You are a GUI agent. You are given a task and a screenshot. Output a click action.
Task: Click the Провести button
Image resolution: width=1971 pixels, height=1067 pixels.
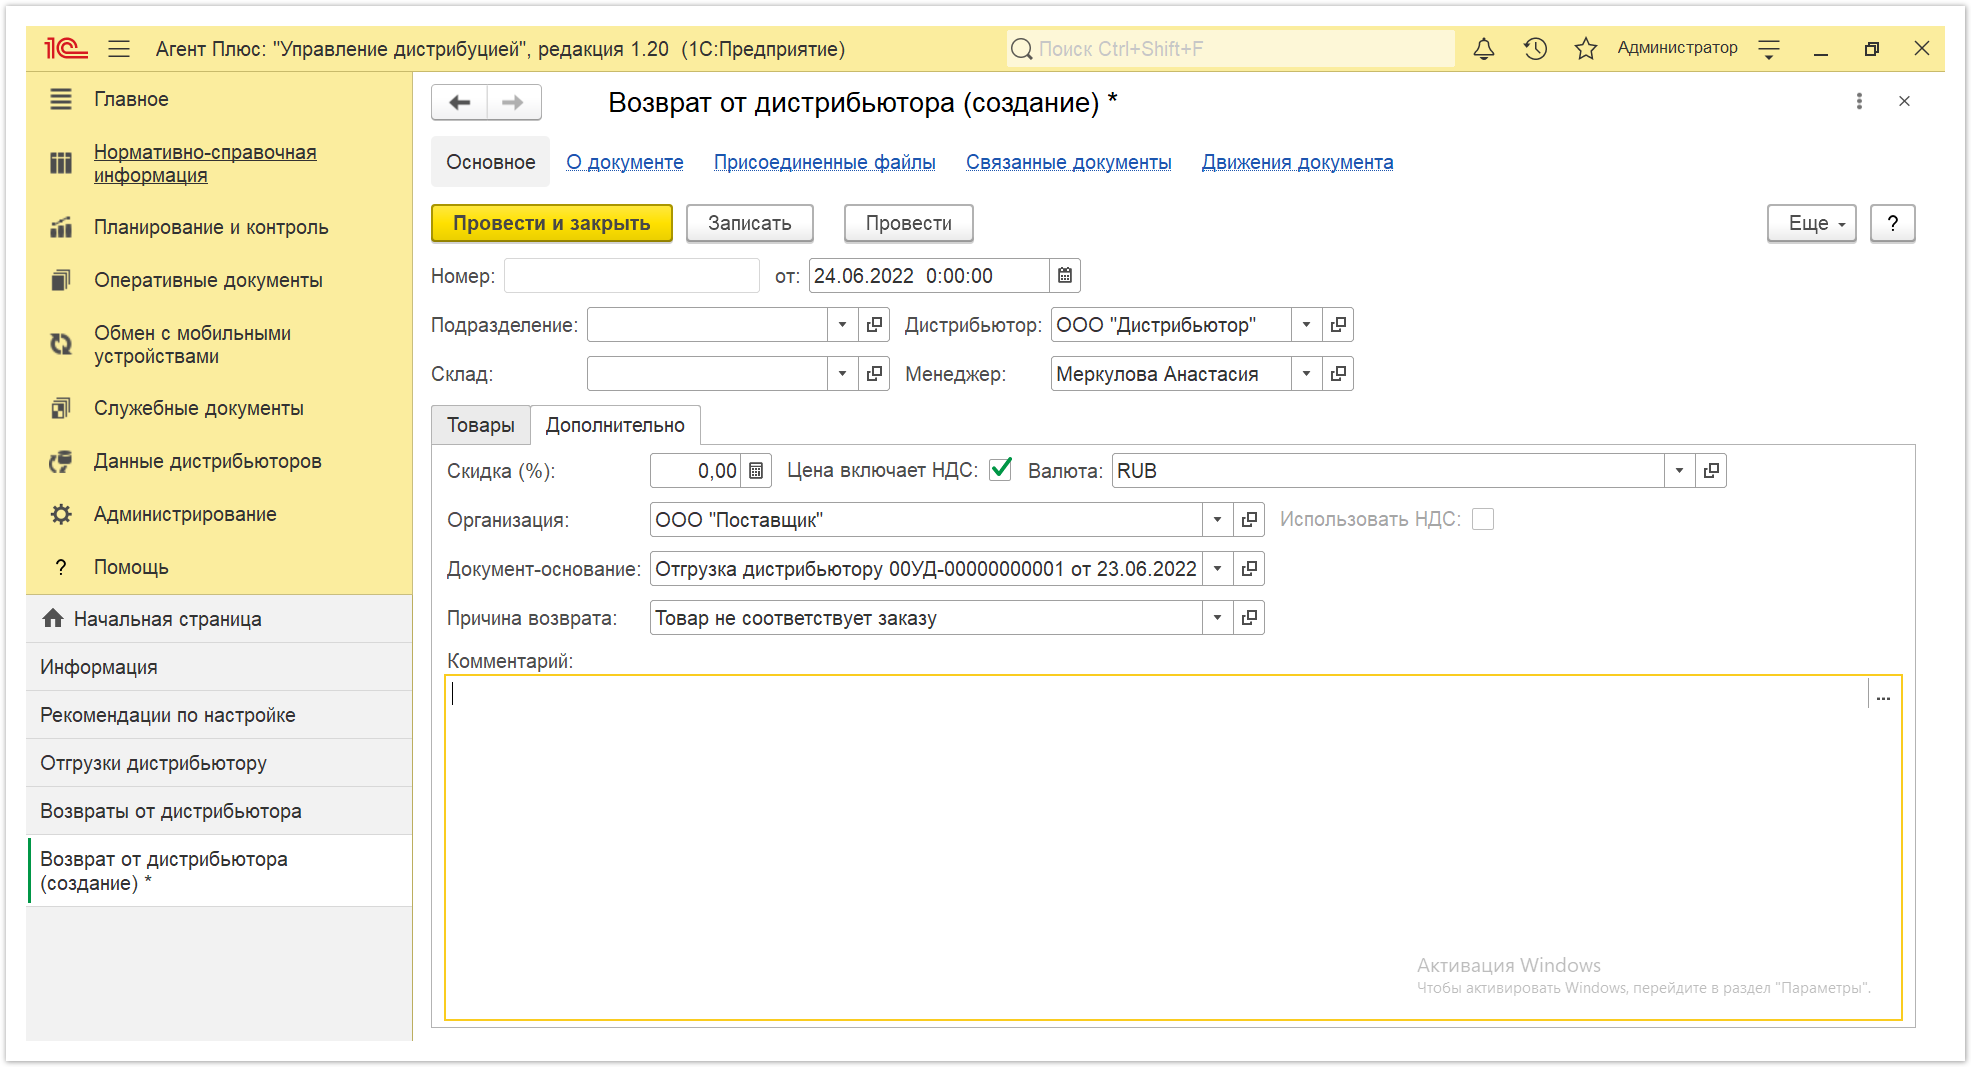pos(908,223)
